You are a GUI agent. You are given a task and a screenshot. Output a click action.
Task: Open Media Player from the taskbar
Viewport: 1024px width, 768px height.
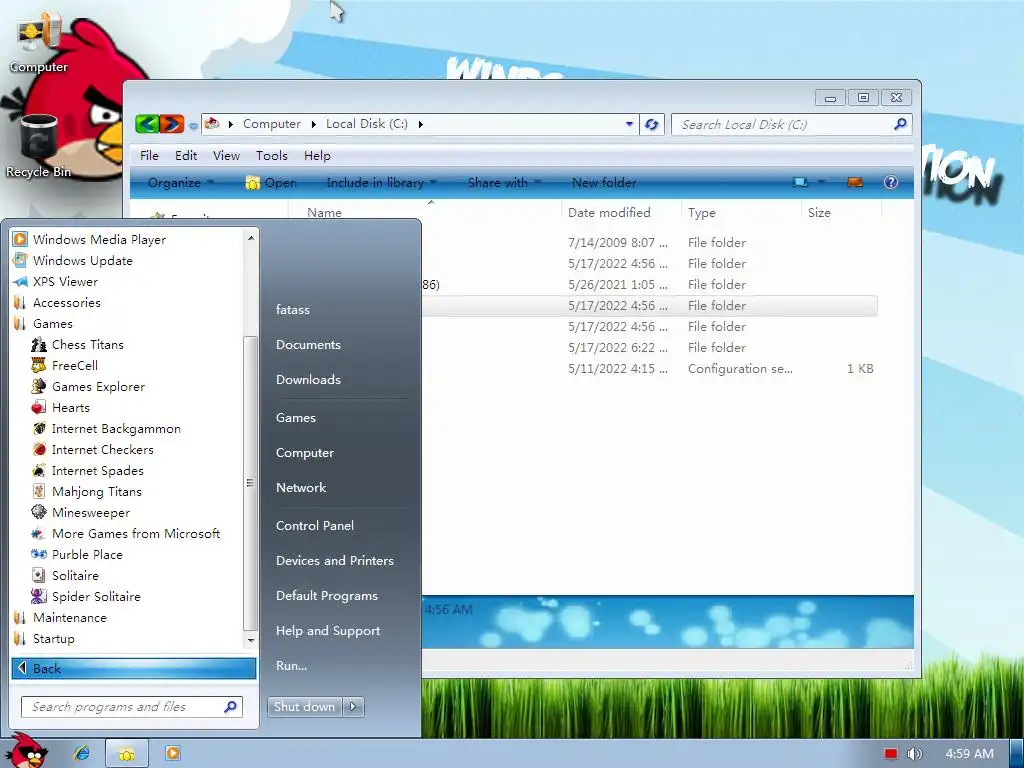coord(172,754)
